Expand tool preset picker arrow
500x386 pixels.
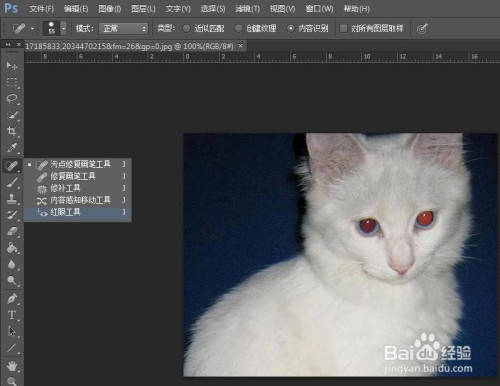(32, 29)
